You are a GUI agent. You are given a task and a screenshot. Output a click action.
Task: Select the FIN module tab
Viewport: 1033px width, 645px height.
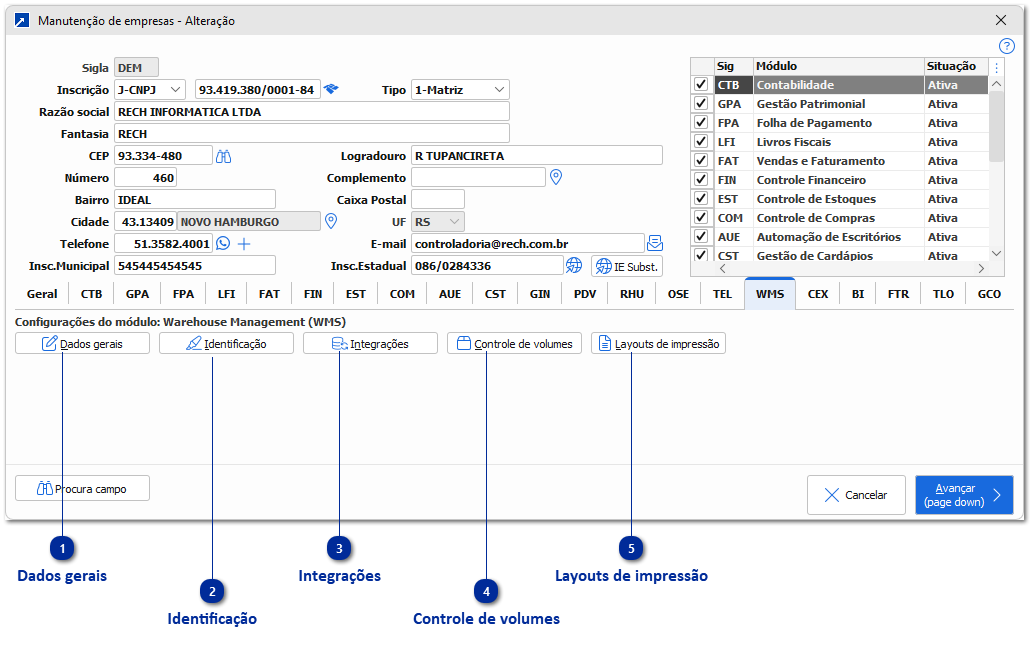313,294
